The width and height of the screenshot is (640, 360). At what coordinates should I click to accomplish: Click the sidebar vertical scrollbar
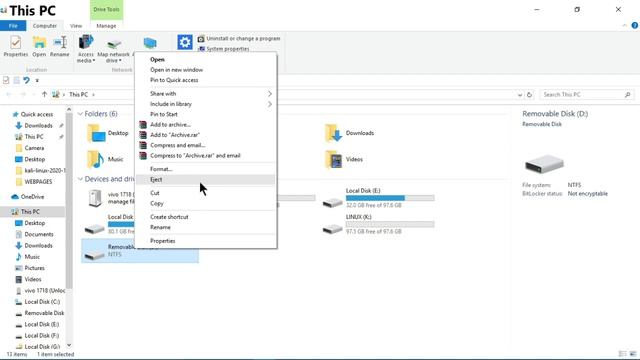click(x=69, y=201)
